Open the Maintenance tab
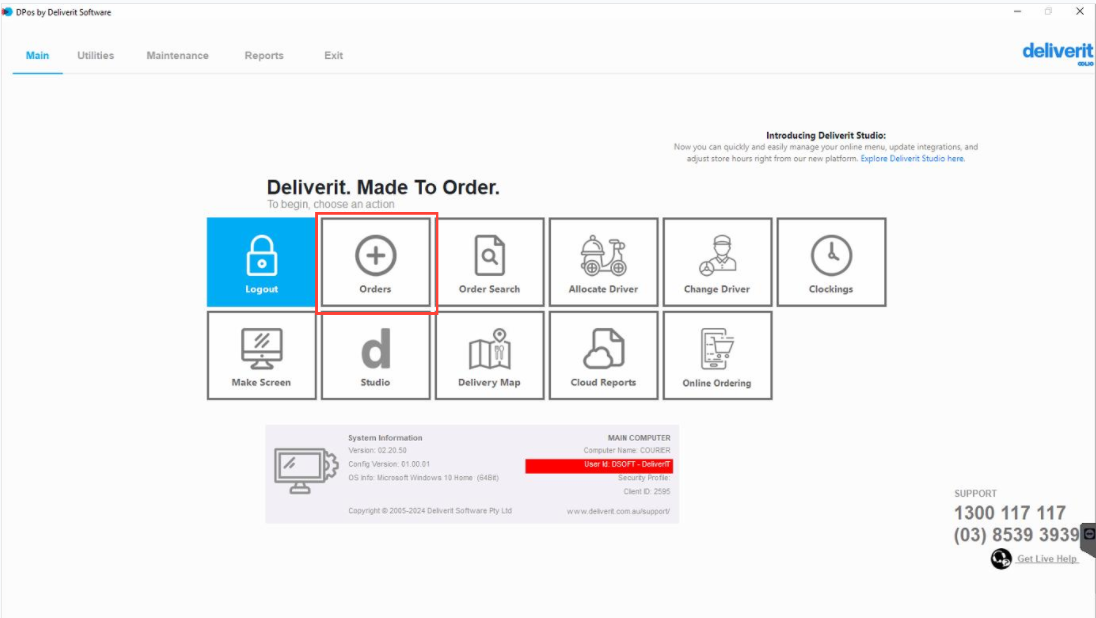 (x=178, y=55)
